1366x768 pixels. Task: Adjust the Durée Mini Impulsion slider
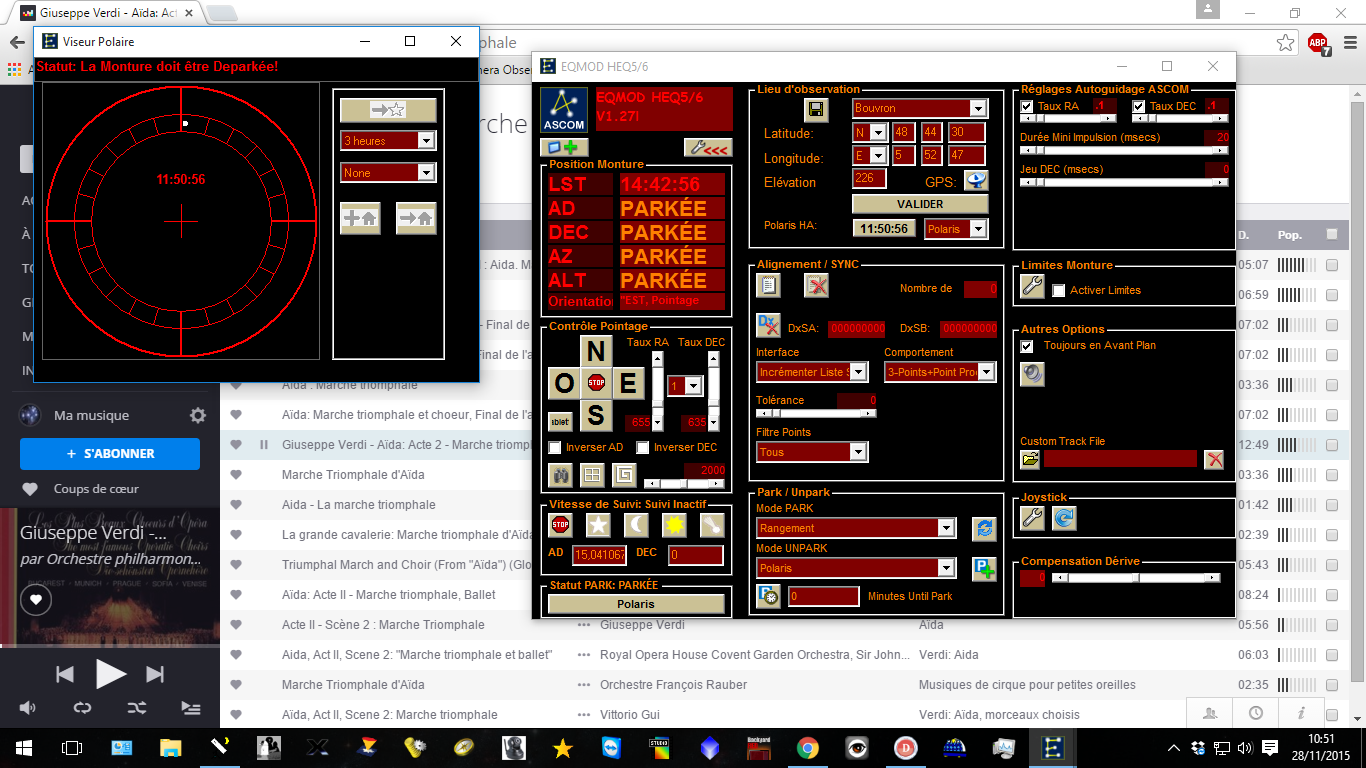tap(1124, 150)
